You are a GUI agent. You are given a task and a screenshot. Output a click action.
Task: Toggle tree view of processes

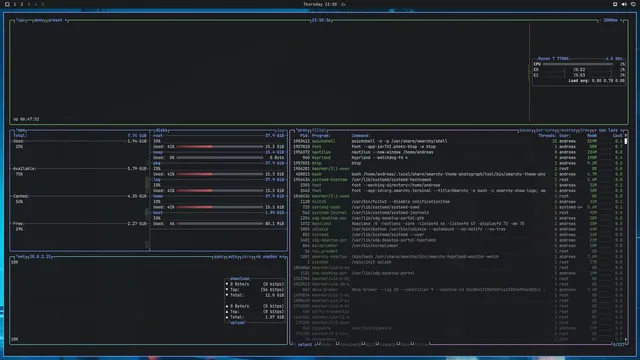point(584,131)
